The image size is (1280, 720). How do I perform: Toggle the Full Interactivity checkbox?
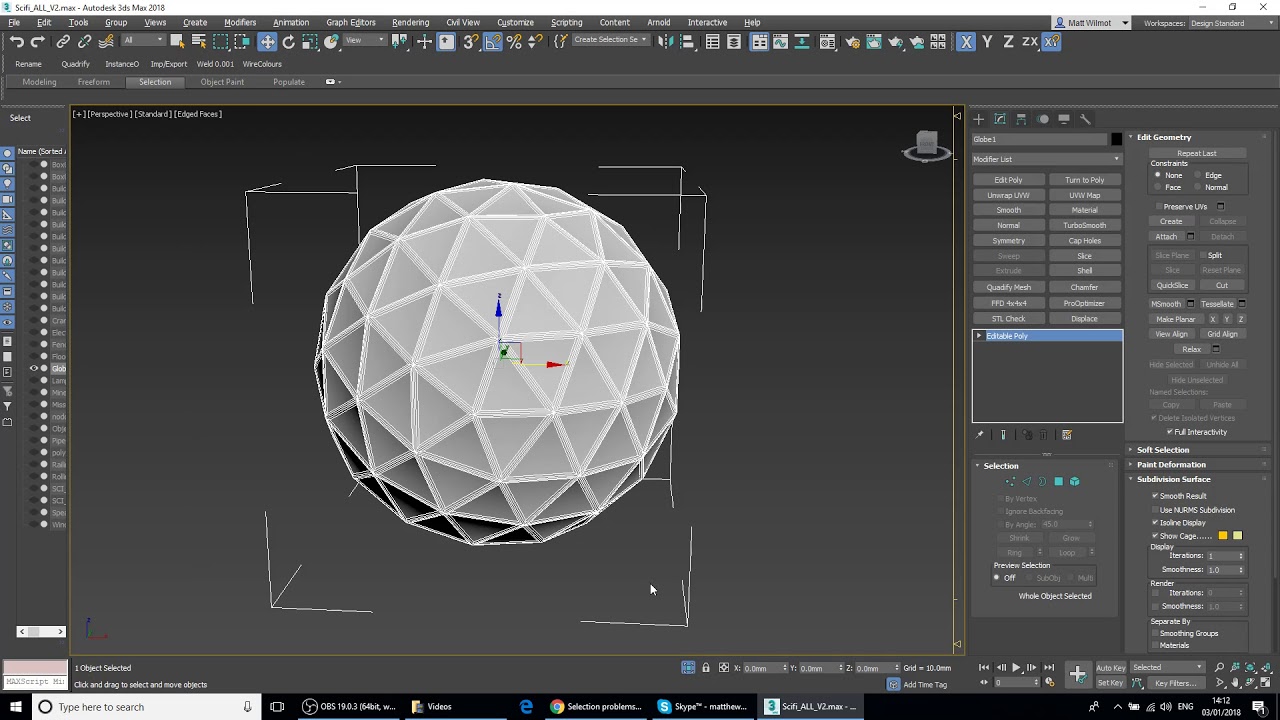pyautogui.click(x=1170, y=432)
